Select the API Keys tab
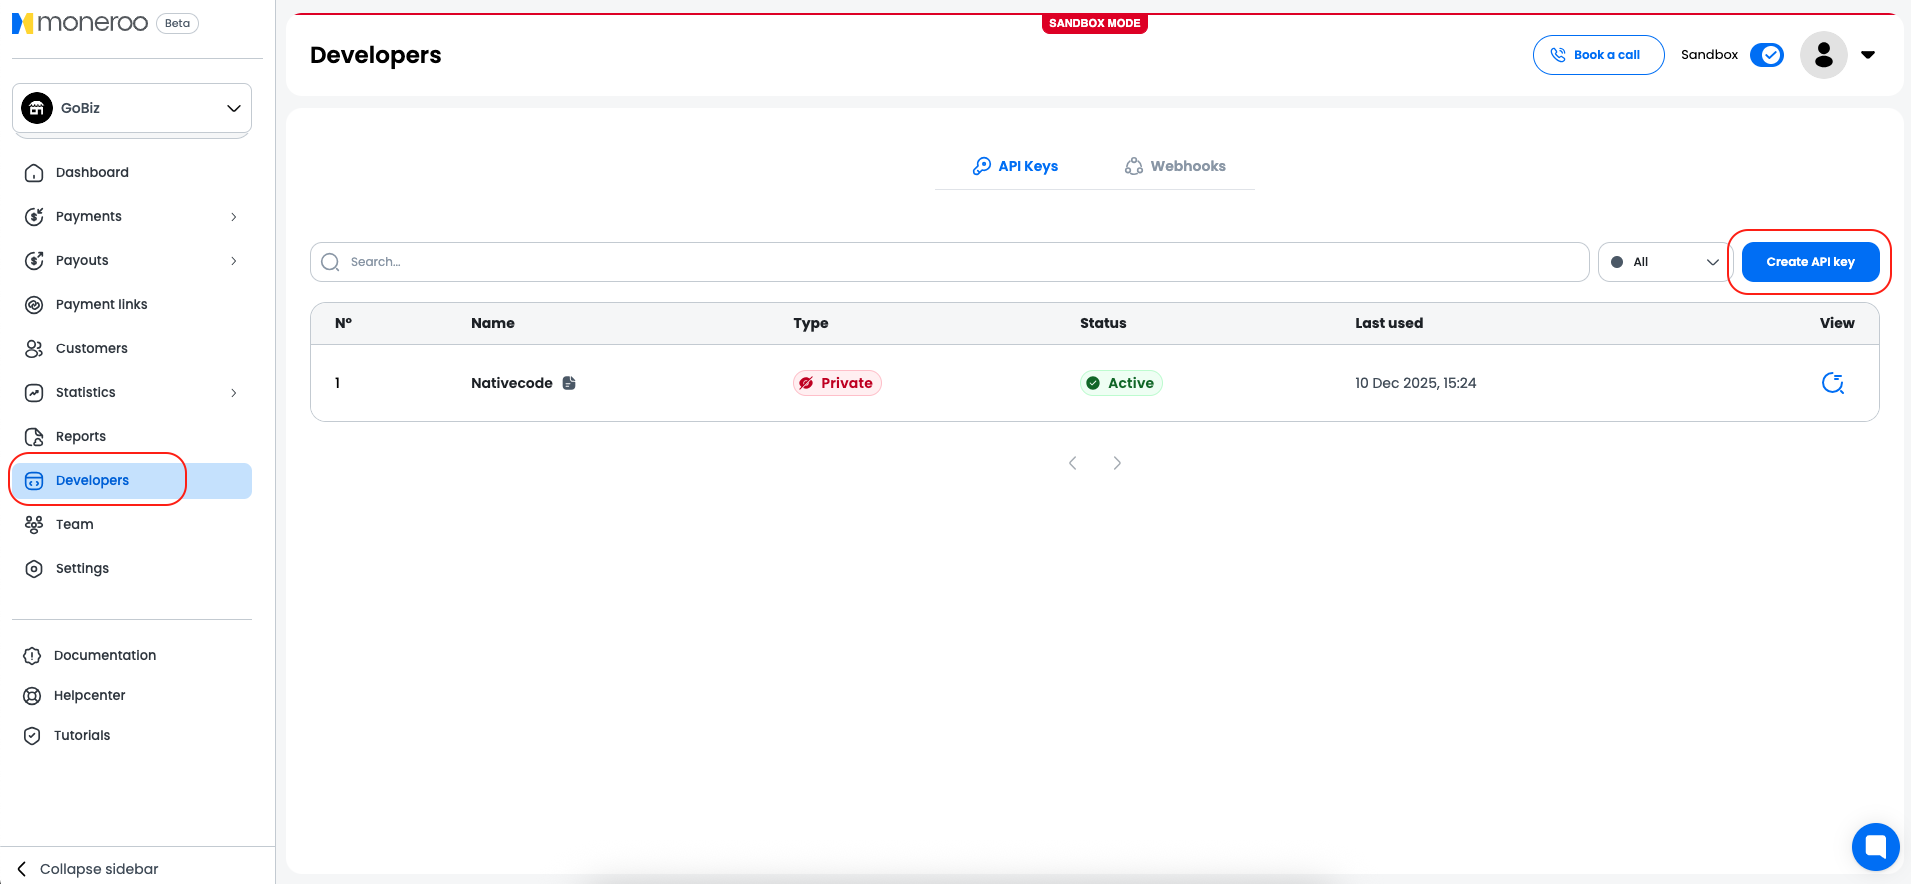 (1015, 166)
